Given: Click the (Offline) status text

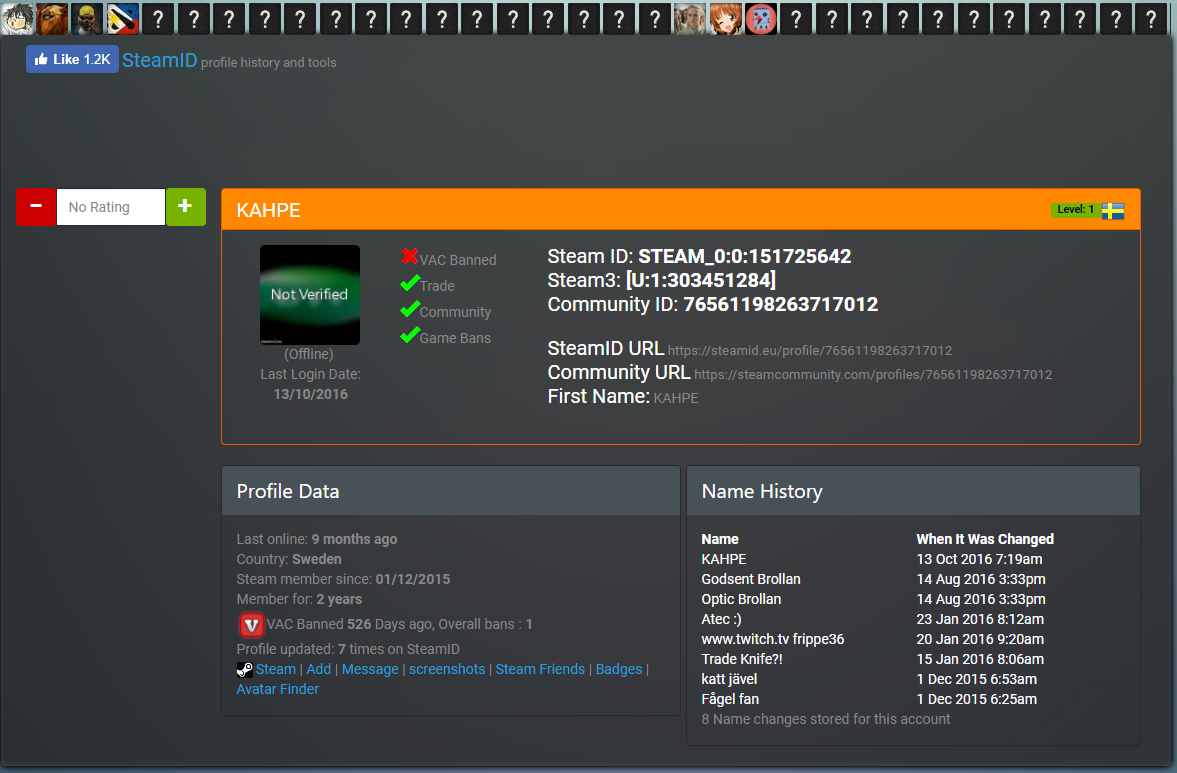Looking at the screenshot, I should point(309,354).
